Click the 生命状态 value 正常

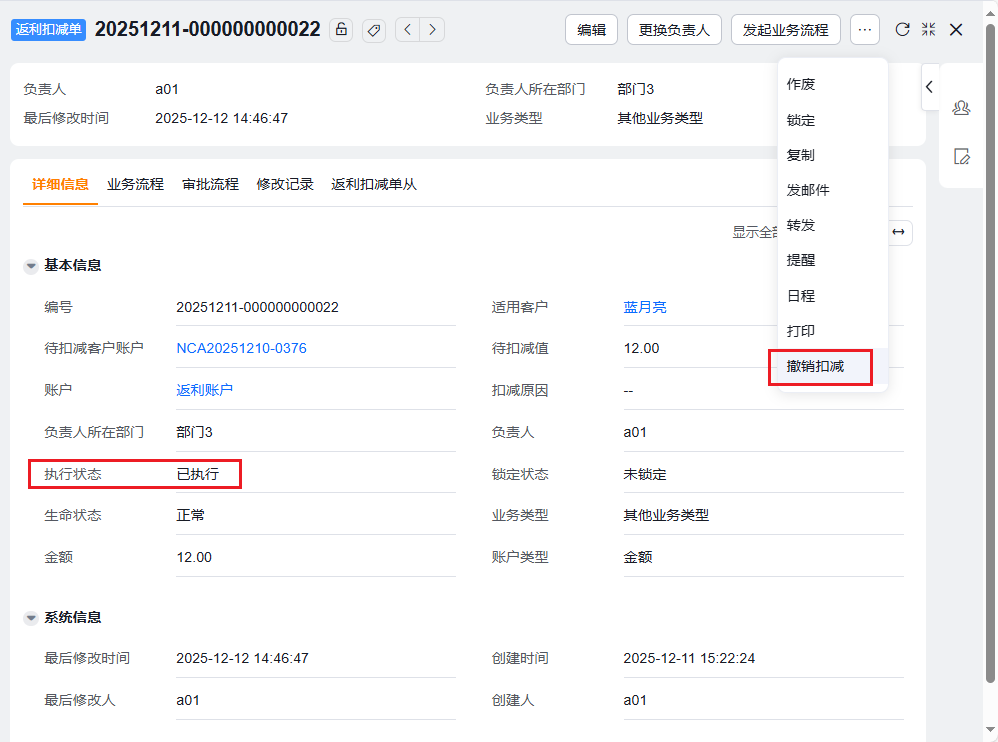click(190, 515)
